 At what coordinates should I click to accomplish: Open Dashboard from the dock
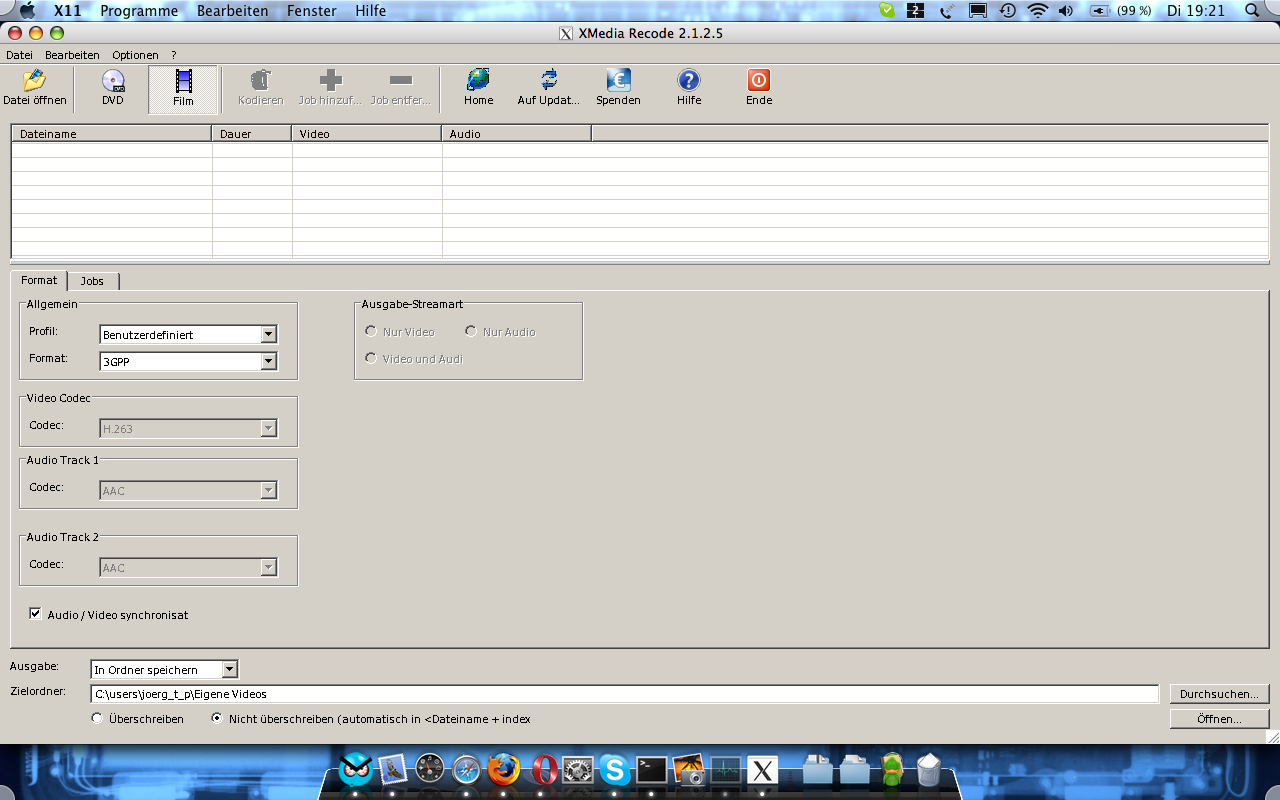[x=430, y=769]
